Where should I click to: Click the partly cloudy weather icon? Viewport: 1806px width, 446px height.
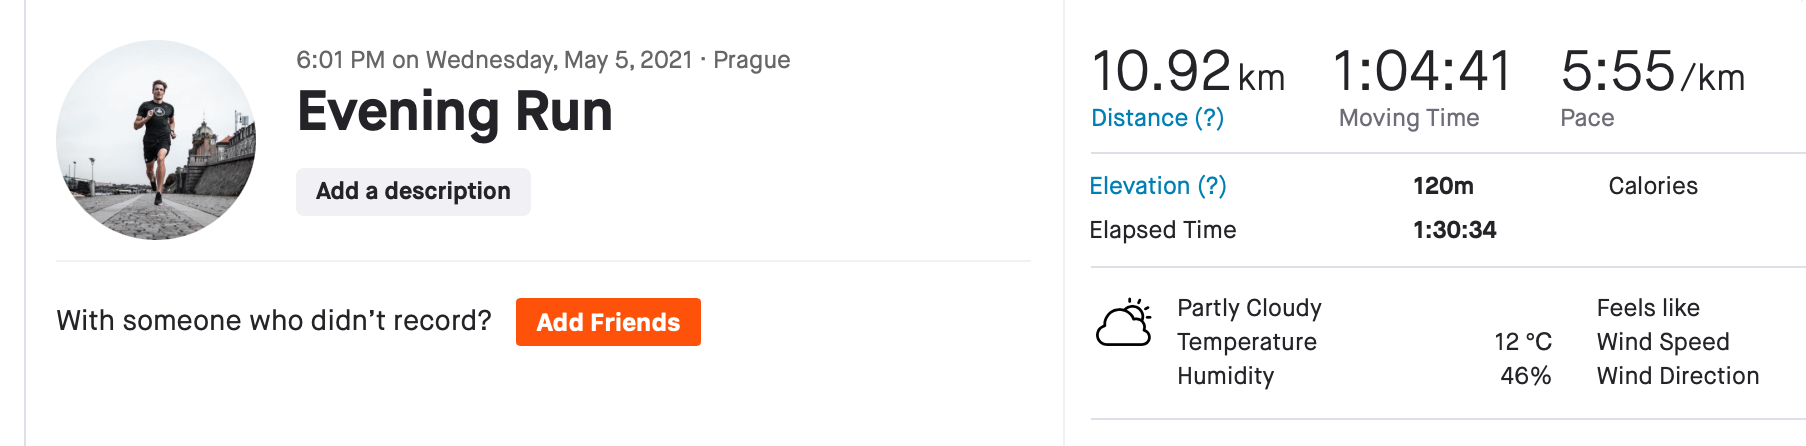(1124, 322)
